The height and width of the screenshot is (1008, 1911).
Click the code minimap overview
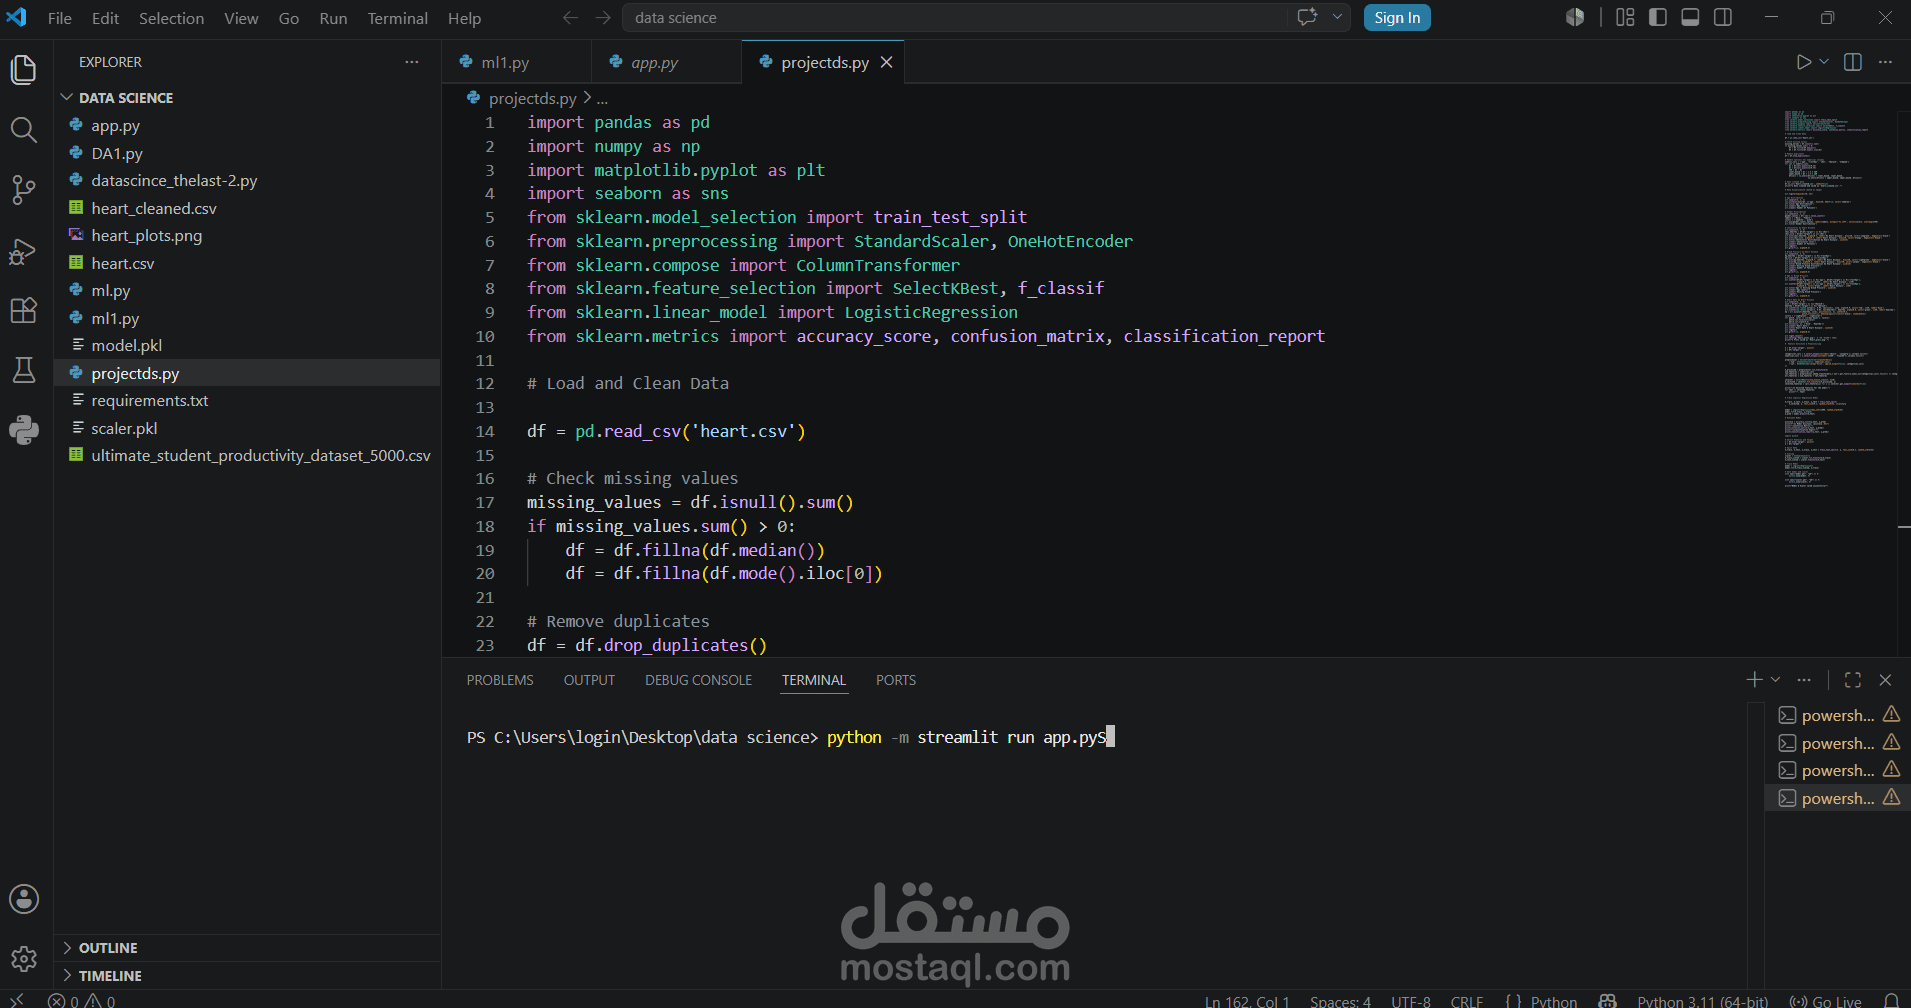coord(1840,298)
